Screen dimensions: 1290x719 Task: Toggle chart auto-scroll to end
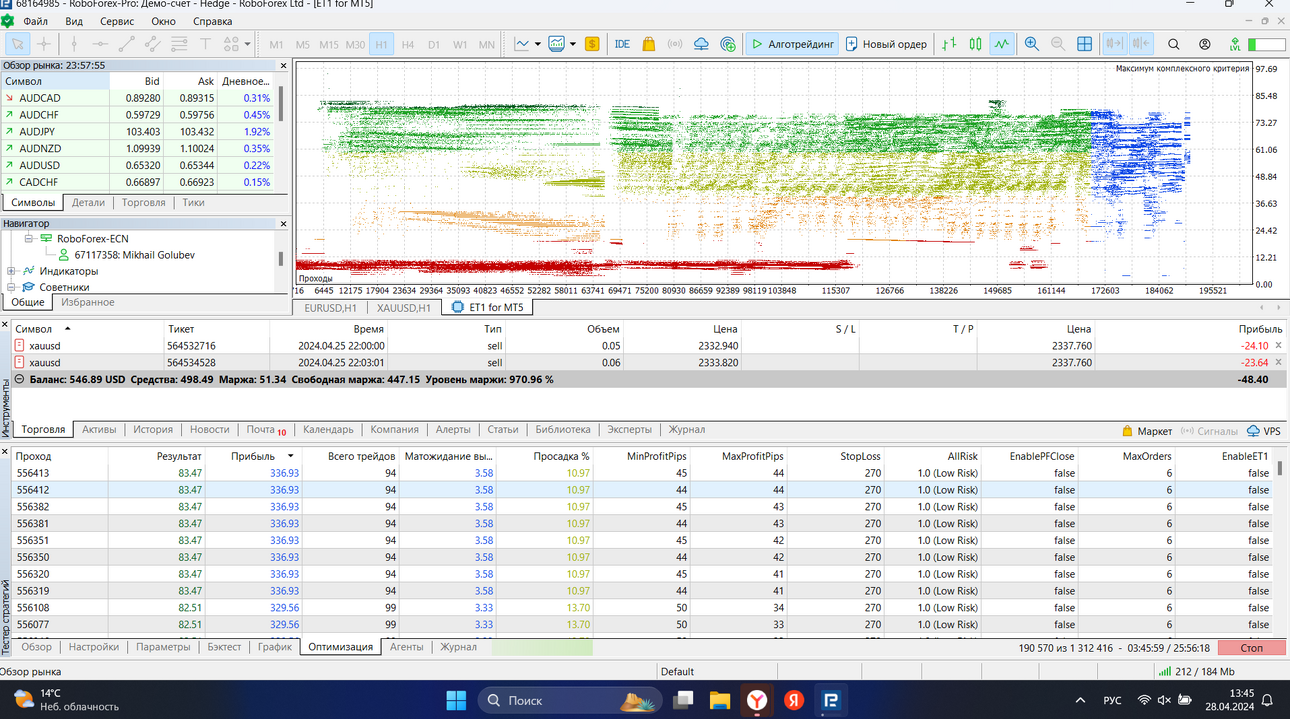click(1115, 44)
